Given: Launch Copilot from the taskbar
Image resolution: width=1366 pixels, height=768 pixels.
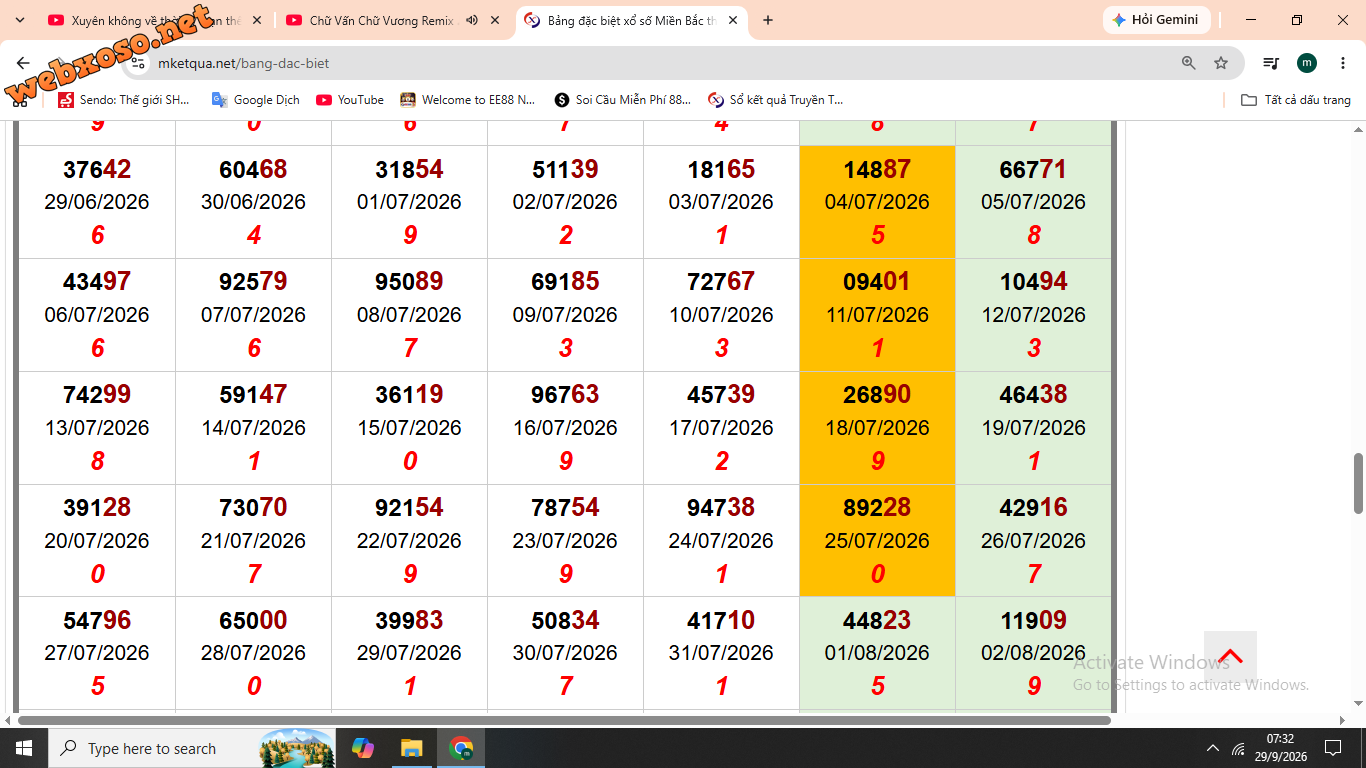Looking at the screenshot, I should coord(363,748).
